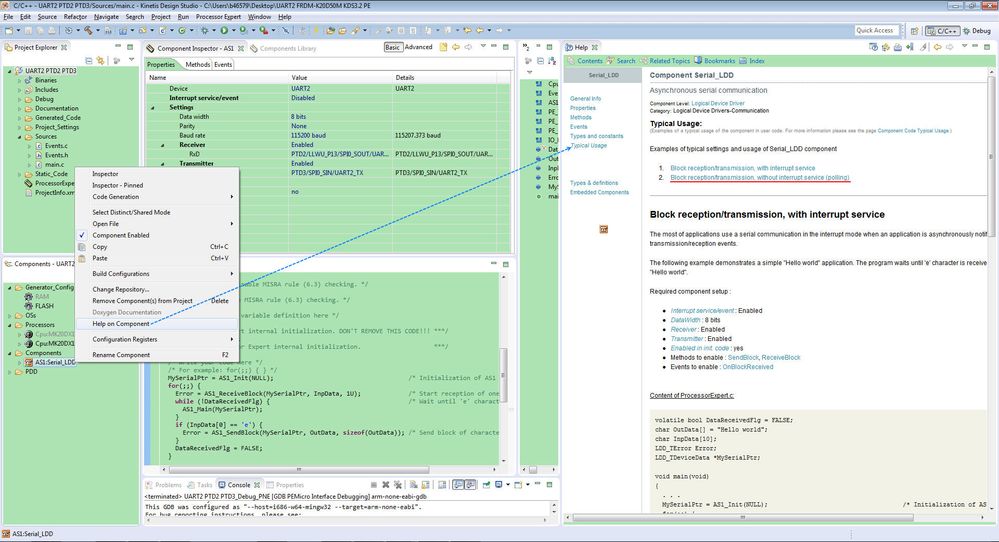The image size is (999, 542).
Task: Click the Debug bug toolbar icon
Action: (205, 30)
